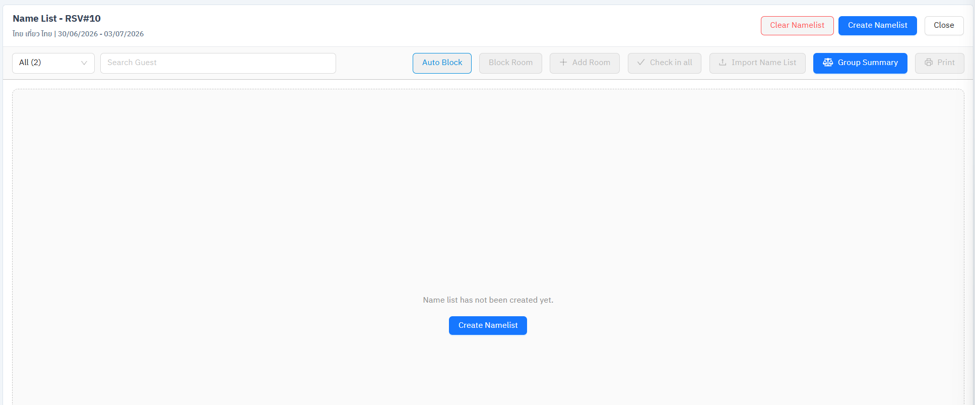Image resolution: width=975 pixels, height=405 pixels.
Task: Click the printer icon on Print
Action: 929,63
